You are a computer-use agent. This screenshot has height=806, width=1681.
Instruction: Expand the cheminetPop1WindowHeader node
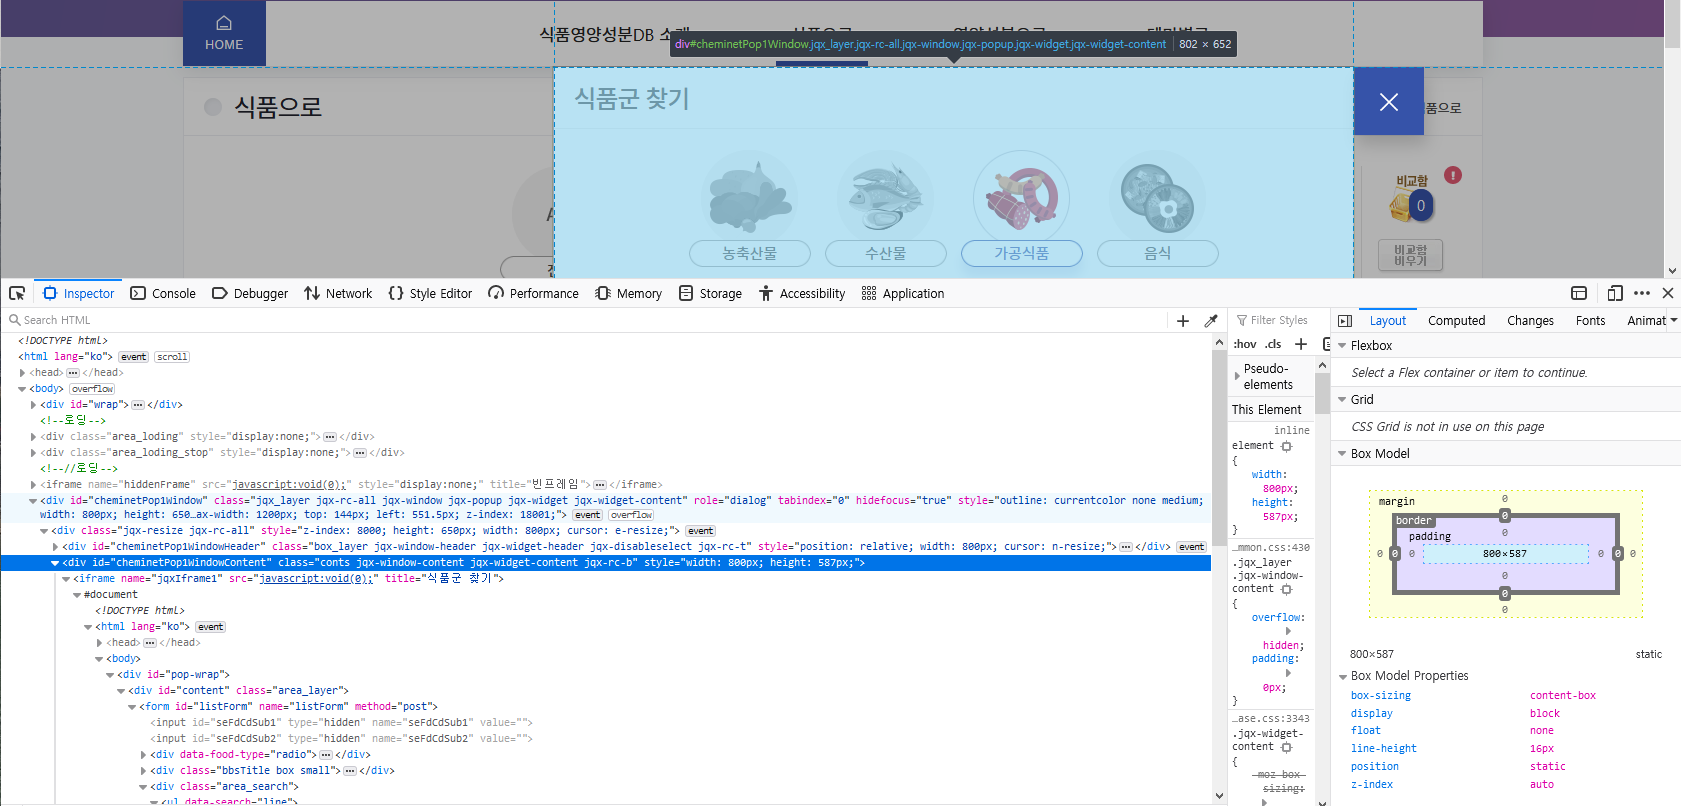[x=55, y=547]
